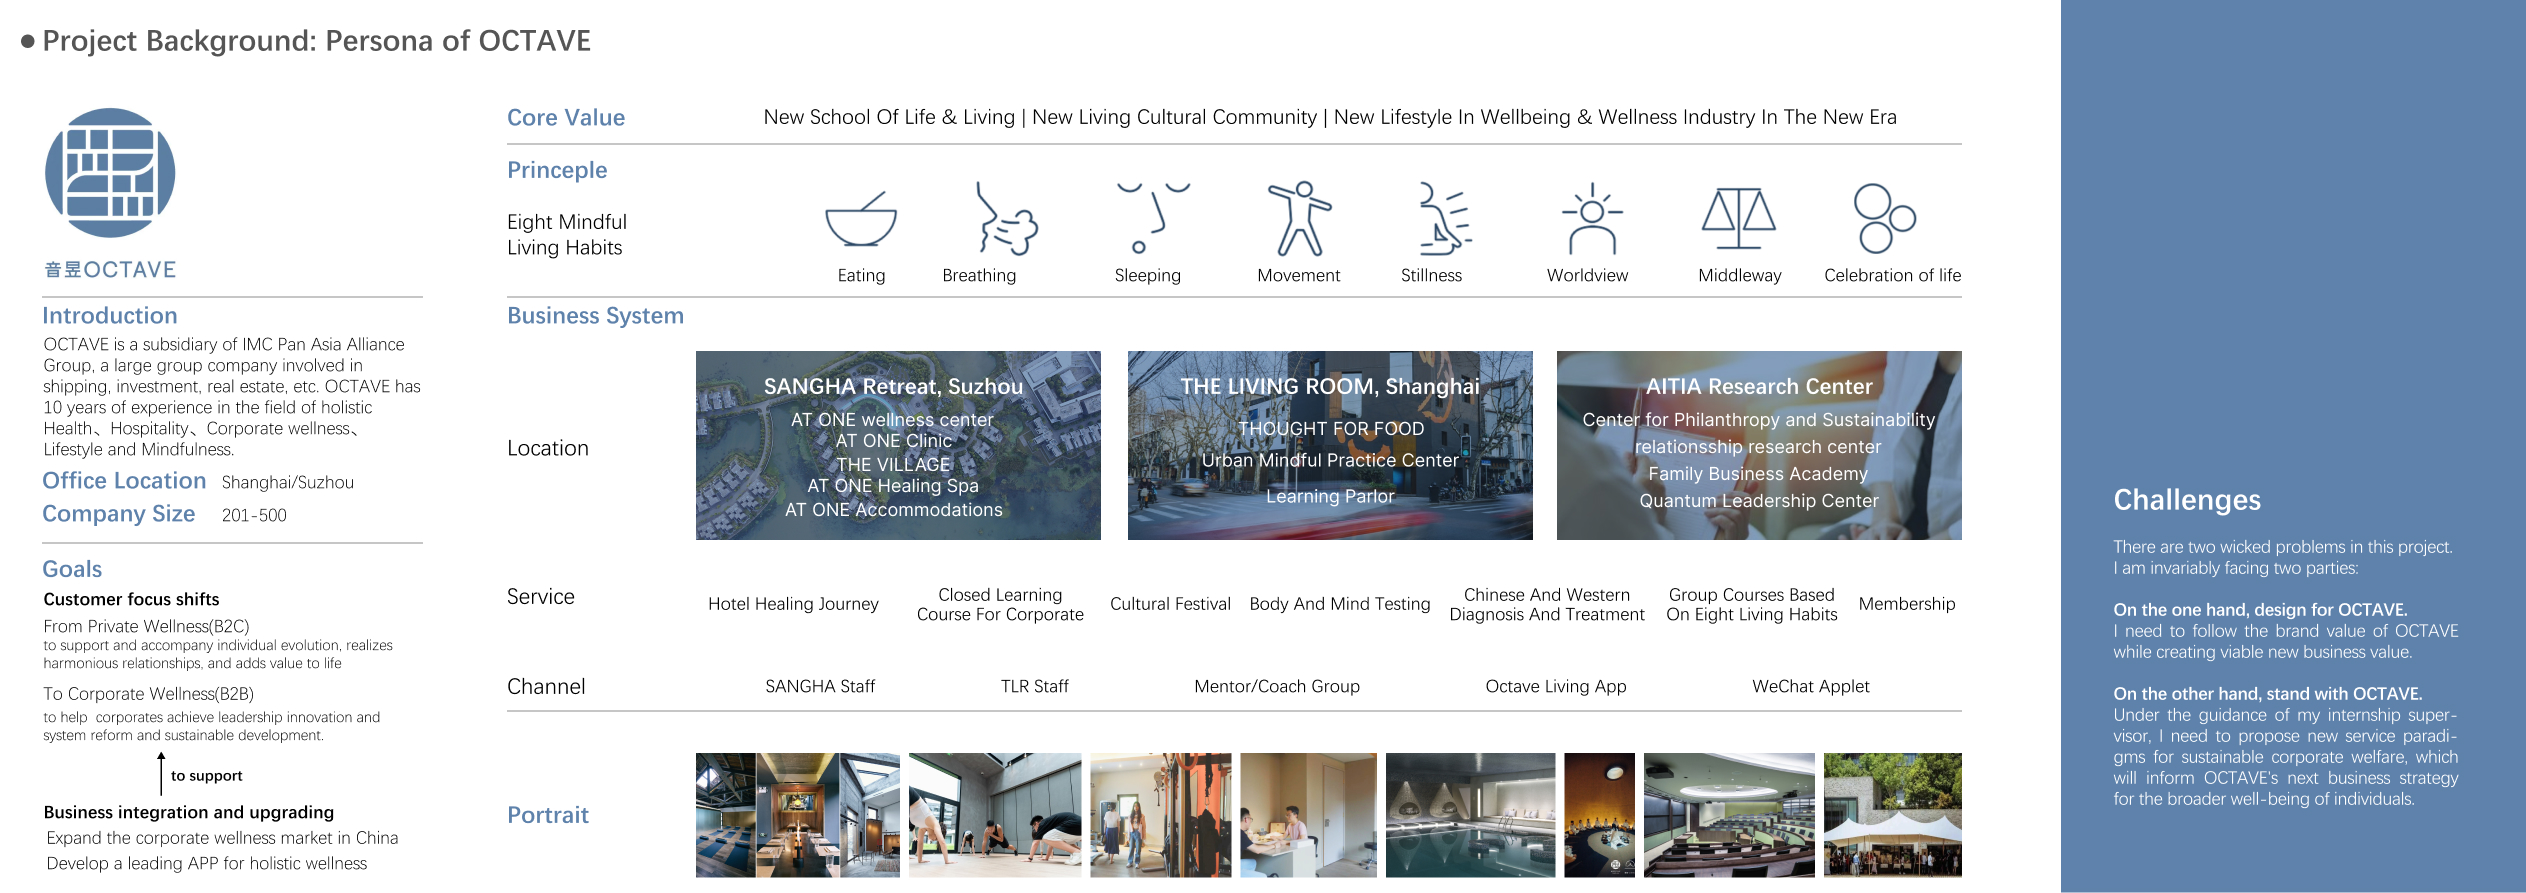
Task: Open the group floor-stretching photo
Action: [995, 815]
